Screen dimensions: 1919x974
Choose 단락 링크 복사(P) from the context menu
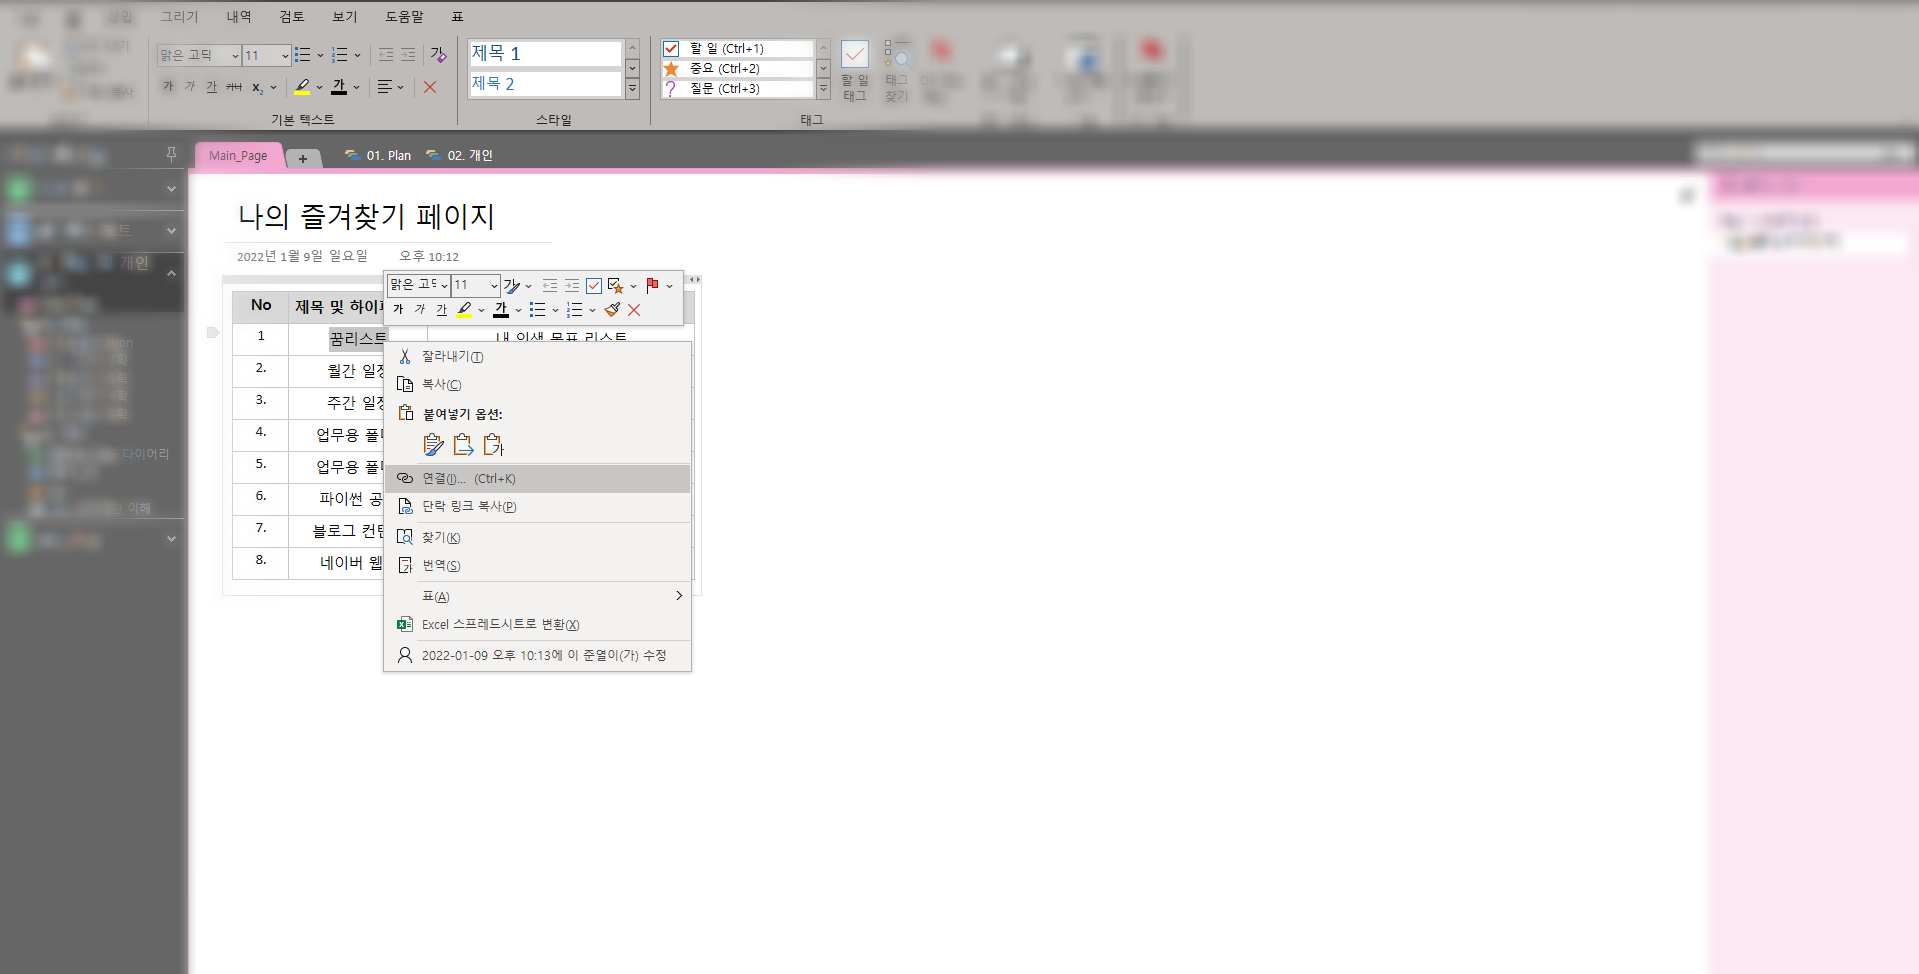click(538, 506)
